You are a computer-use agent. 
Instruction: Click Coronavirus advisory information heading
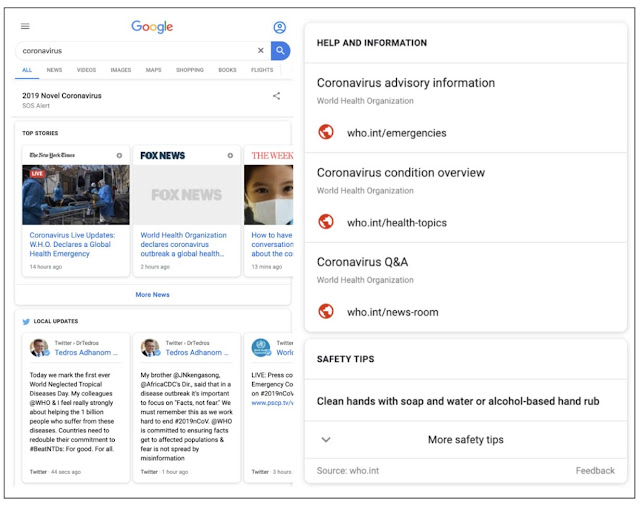click(x=406, y=83)
